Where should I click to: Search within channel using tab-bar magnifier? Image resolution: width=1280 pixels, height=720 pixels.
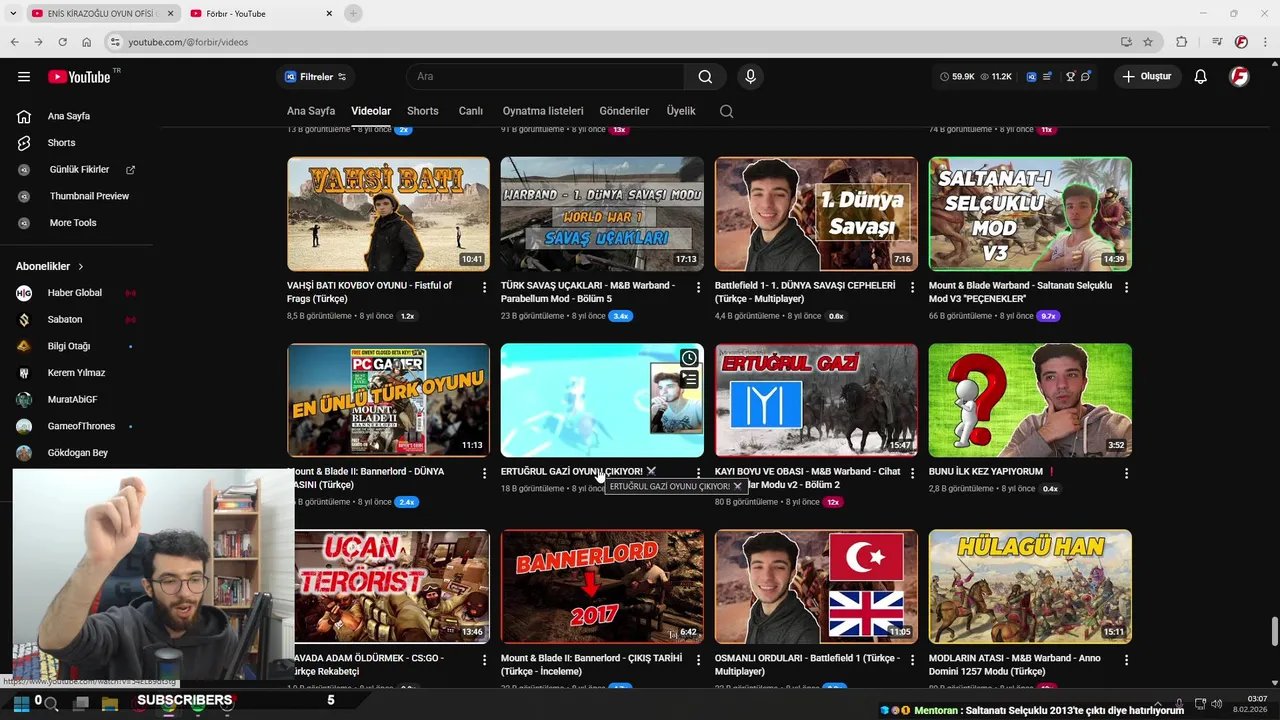click(727, 111)
